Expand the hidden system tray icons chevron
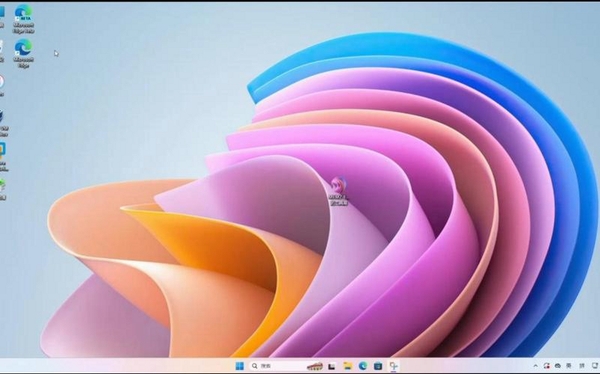This screenshot has height=374, width=600. pos(535,366)
